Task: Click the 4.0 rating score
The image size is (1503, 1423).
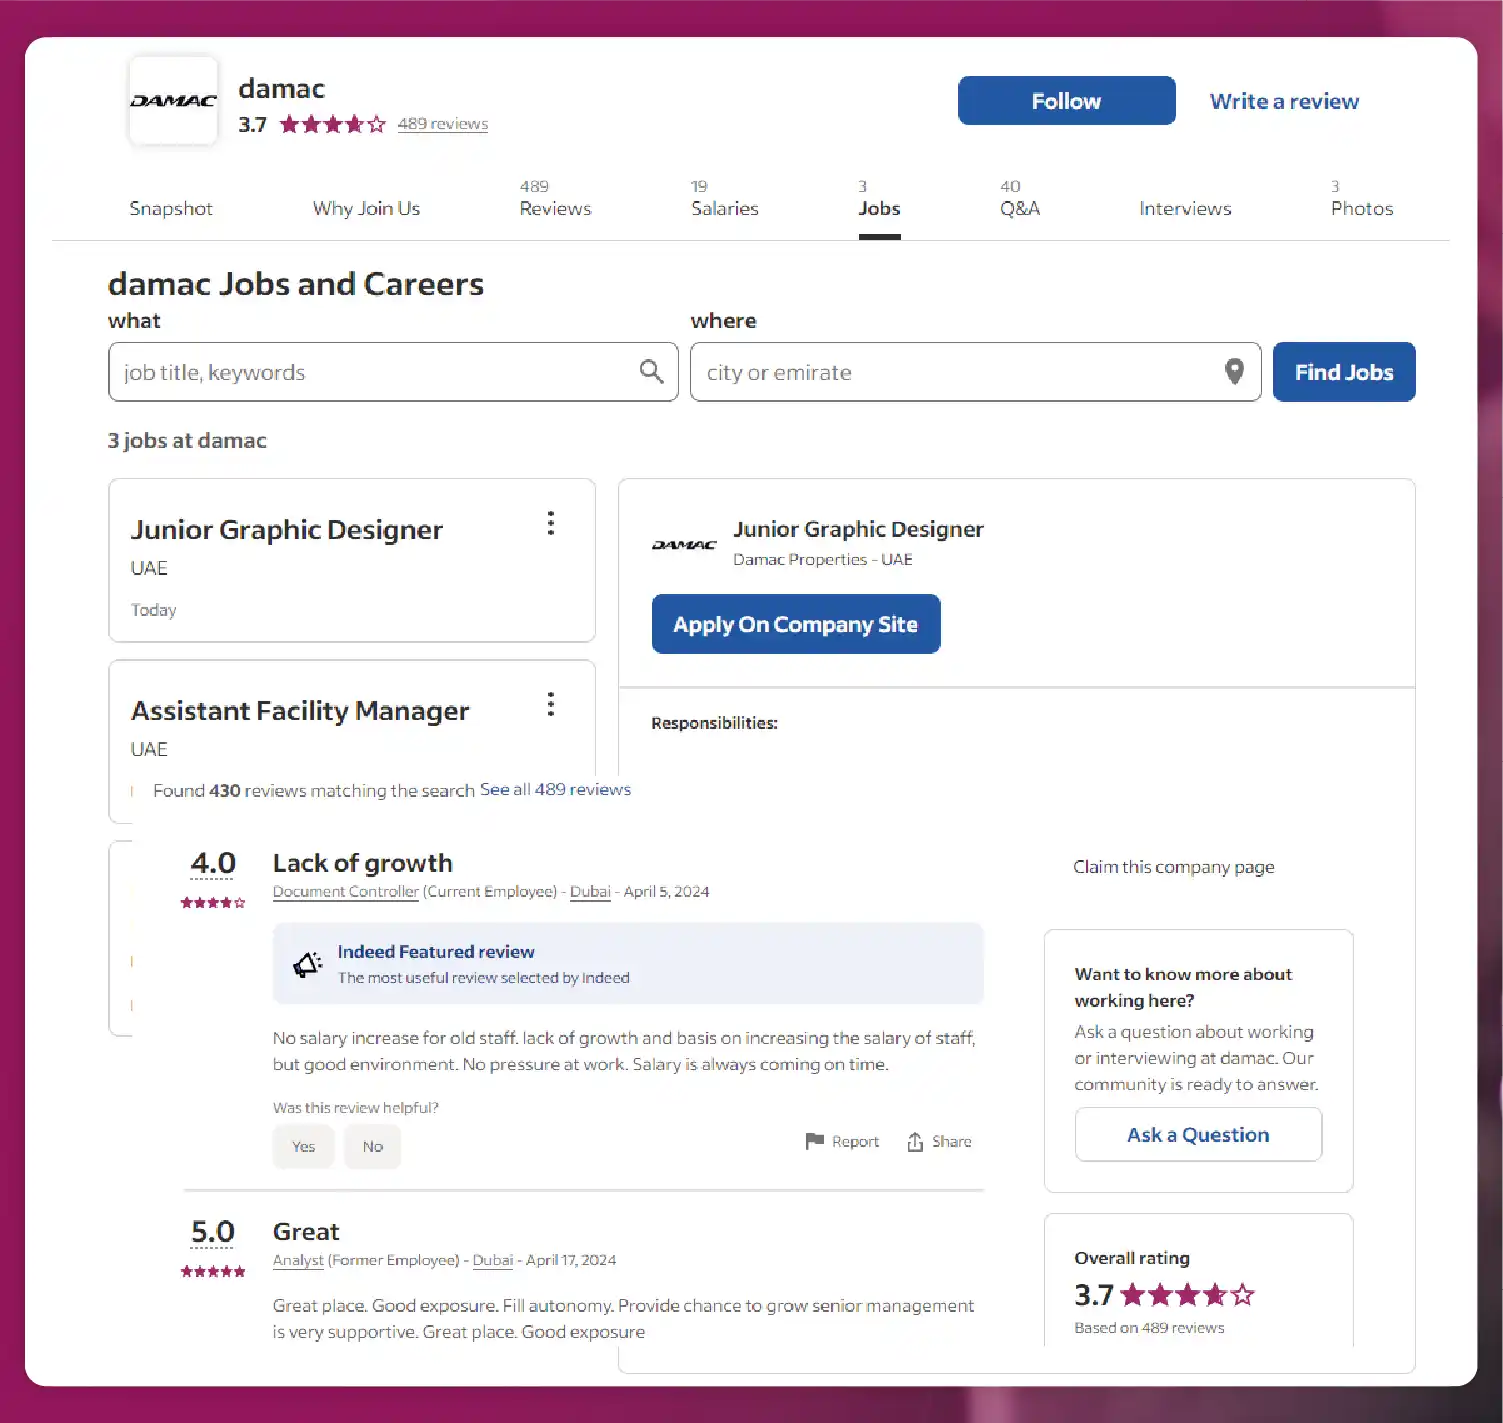Action: point(213,863)
